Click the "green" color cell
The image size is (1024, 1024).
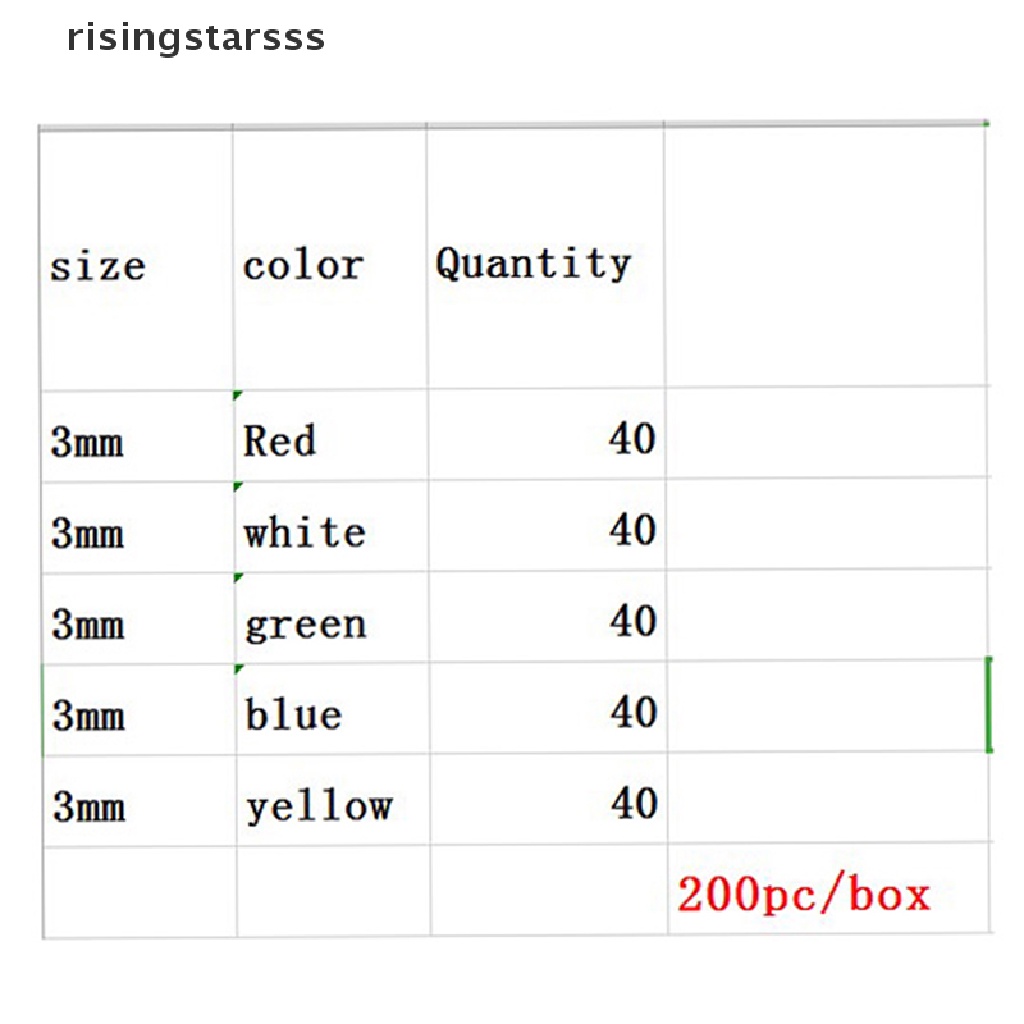tap(305, 623)
